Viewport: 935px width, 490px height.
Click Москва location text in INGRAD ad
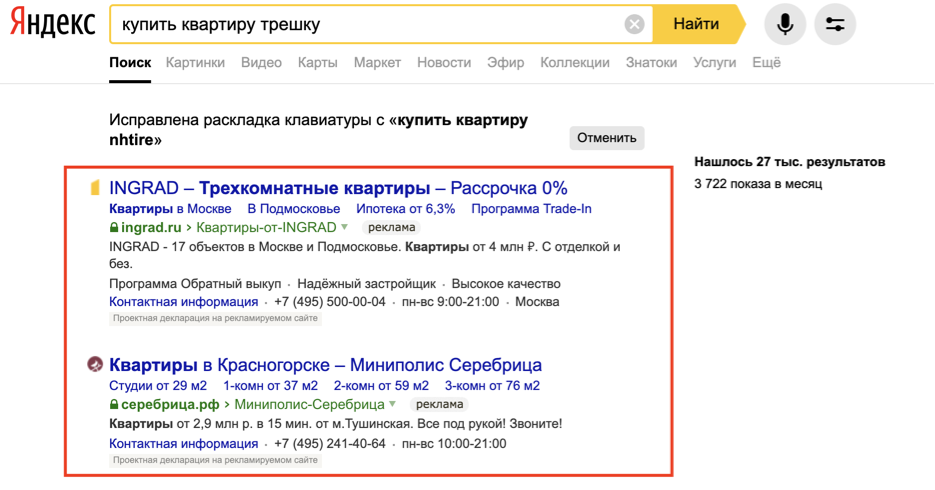(x=537, y=302)
